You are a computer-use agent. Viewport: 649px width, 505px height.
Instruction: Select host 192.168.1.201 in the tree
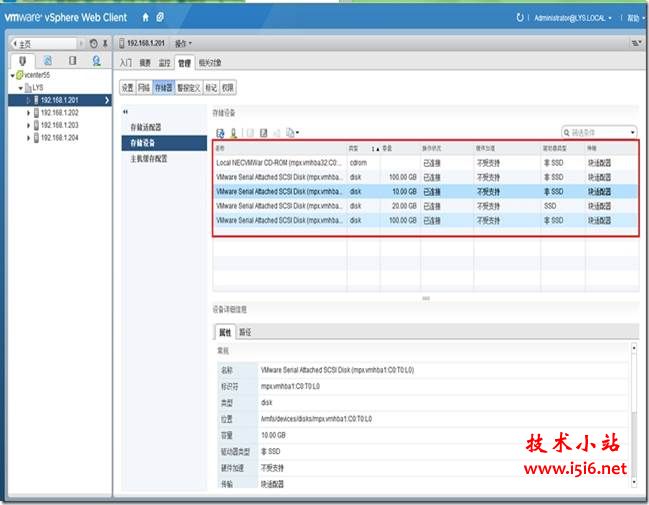coord(60,100)
